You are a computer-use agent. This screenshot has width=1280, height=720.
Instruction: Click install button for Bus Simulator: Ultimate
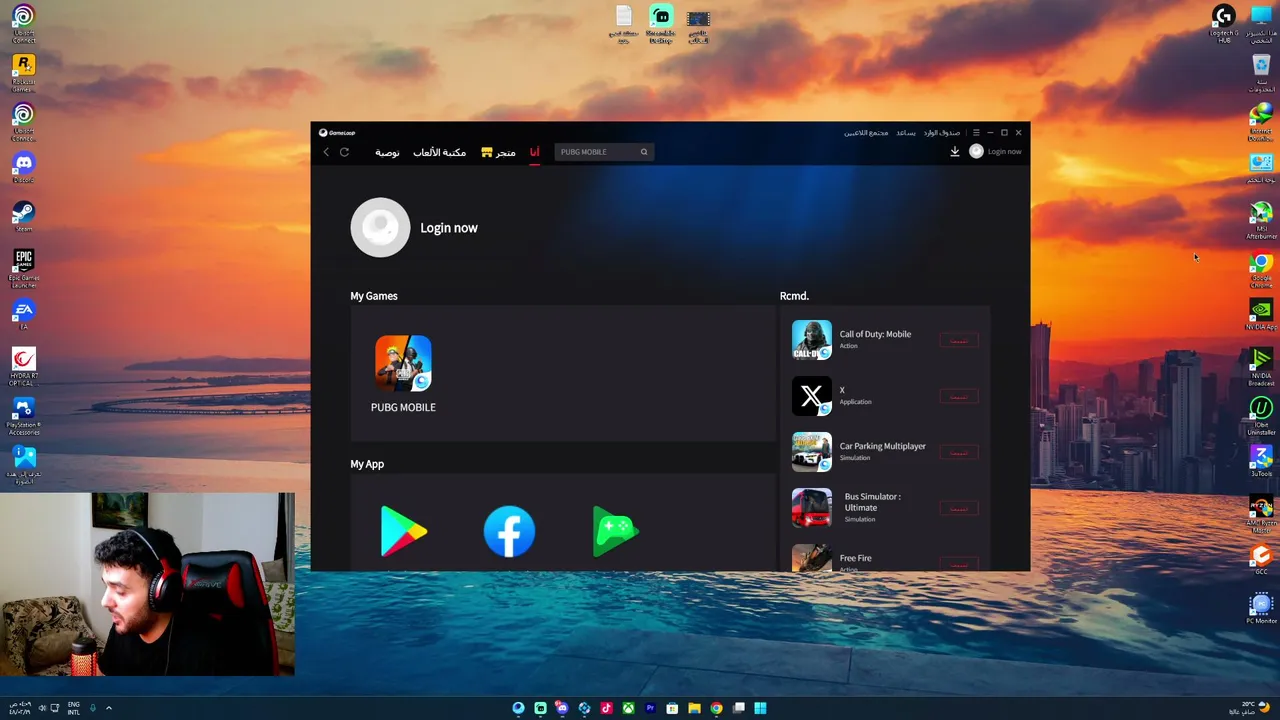coord(958,509)
